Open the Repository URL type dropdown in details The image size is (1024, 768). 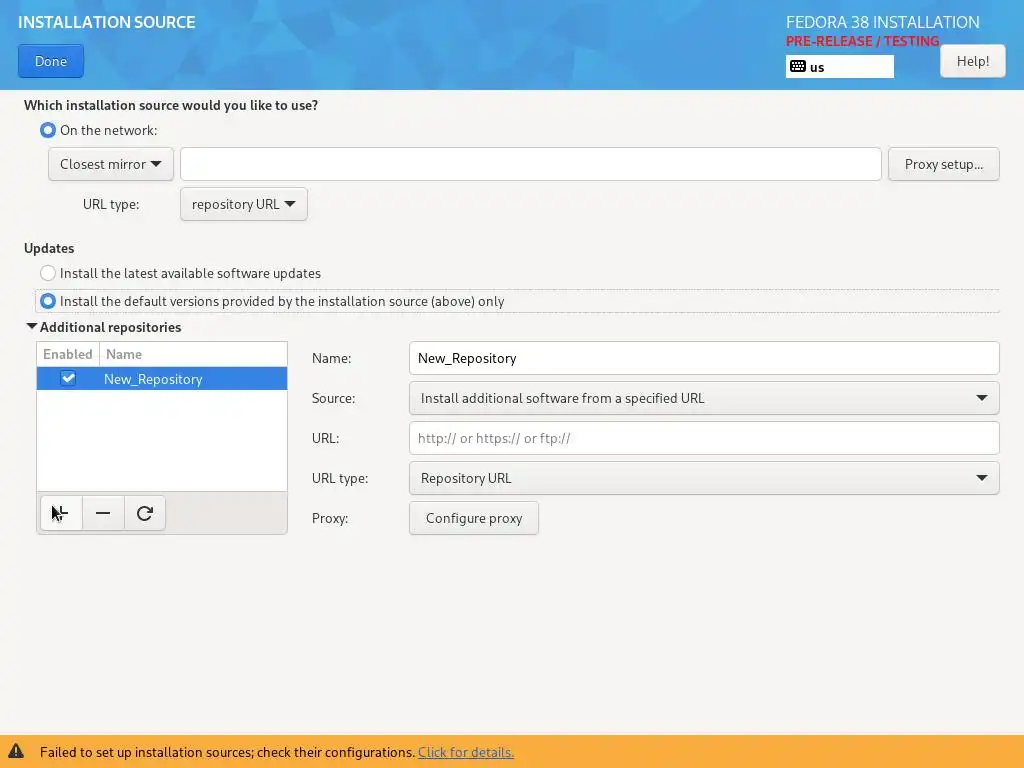click(x=704, y=478)
